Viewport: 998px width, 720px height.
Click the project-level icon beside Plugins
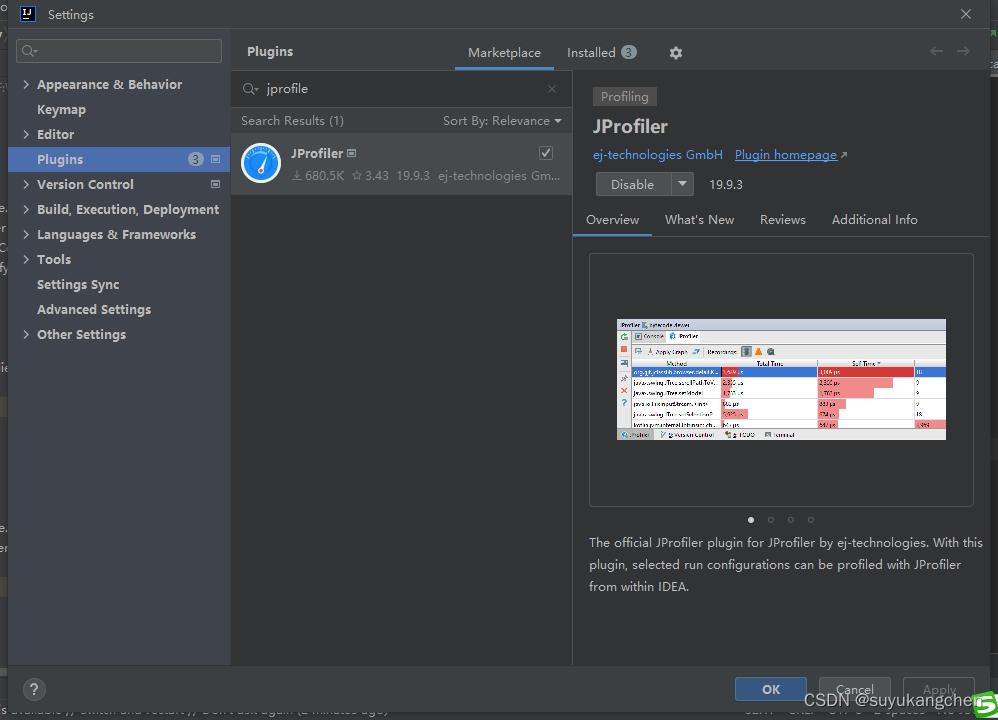(x=215, y=159)
